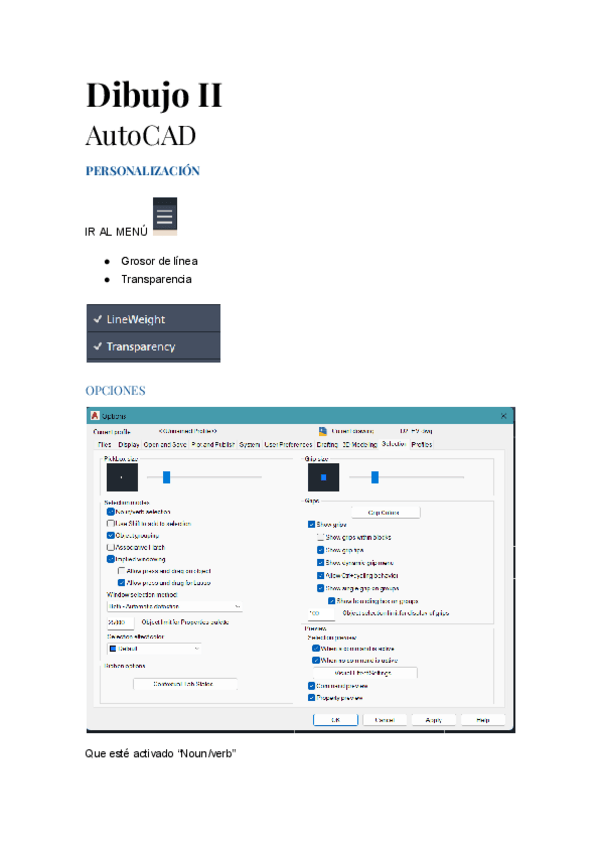
Task: Adjust the Grip size slider handle
Action: (x=375, y=477)
